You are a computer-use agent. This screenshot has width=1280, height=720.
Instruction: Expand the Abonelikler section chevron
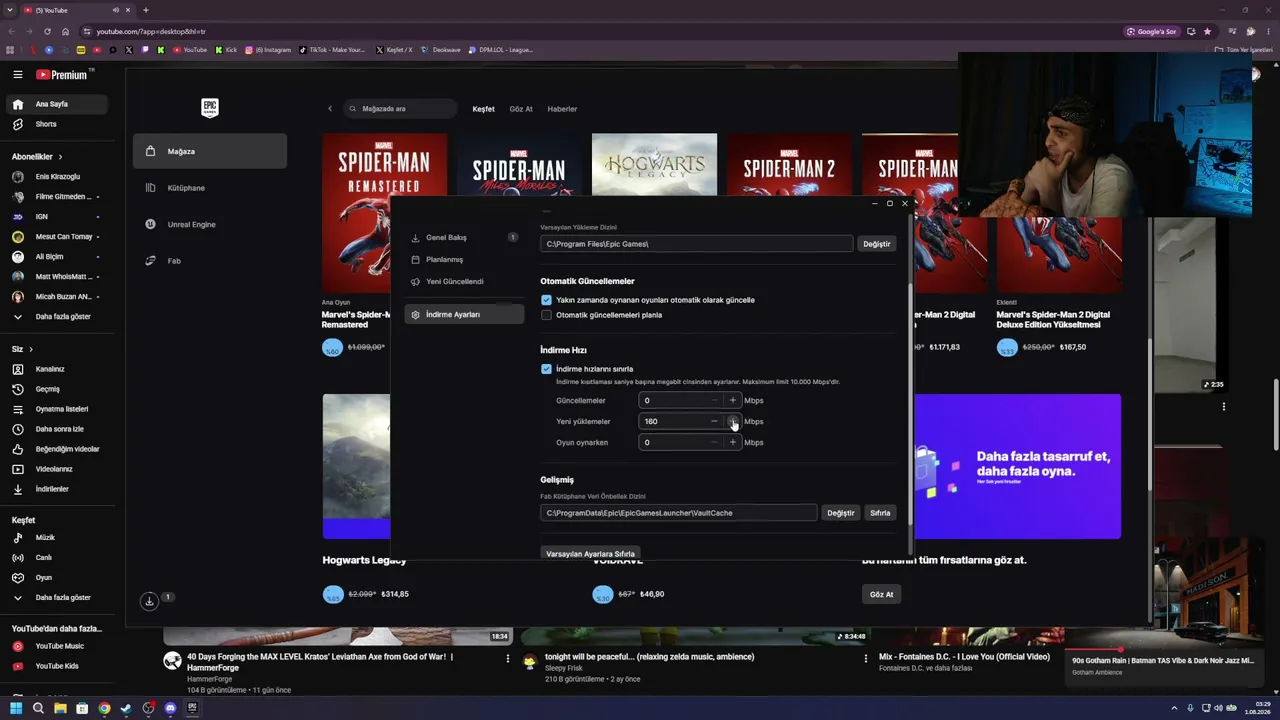coord(60,157)
